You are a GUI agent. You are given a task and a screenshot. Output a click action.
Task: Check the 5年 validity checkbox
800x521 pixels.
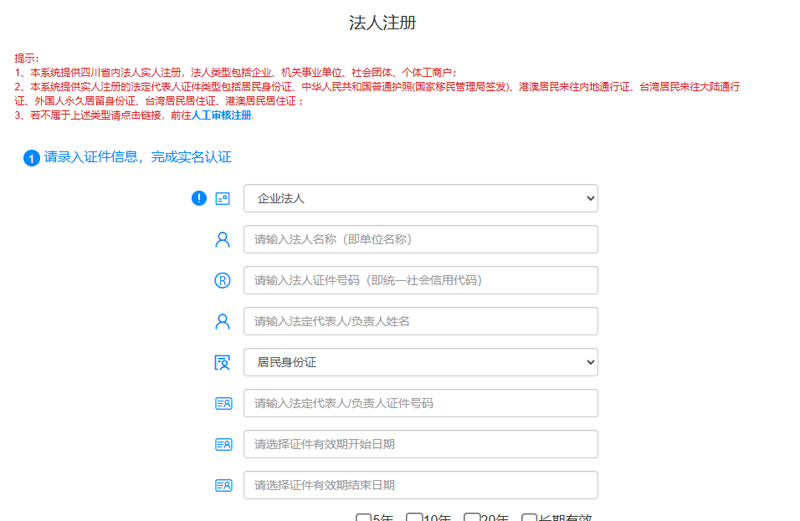[364, 517]
